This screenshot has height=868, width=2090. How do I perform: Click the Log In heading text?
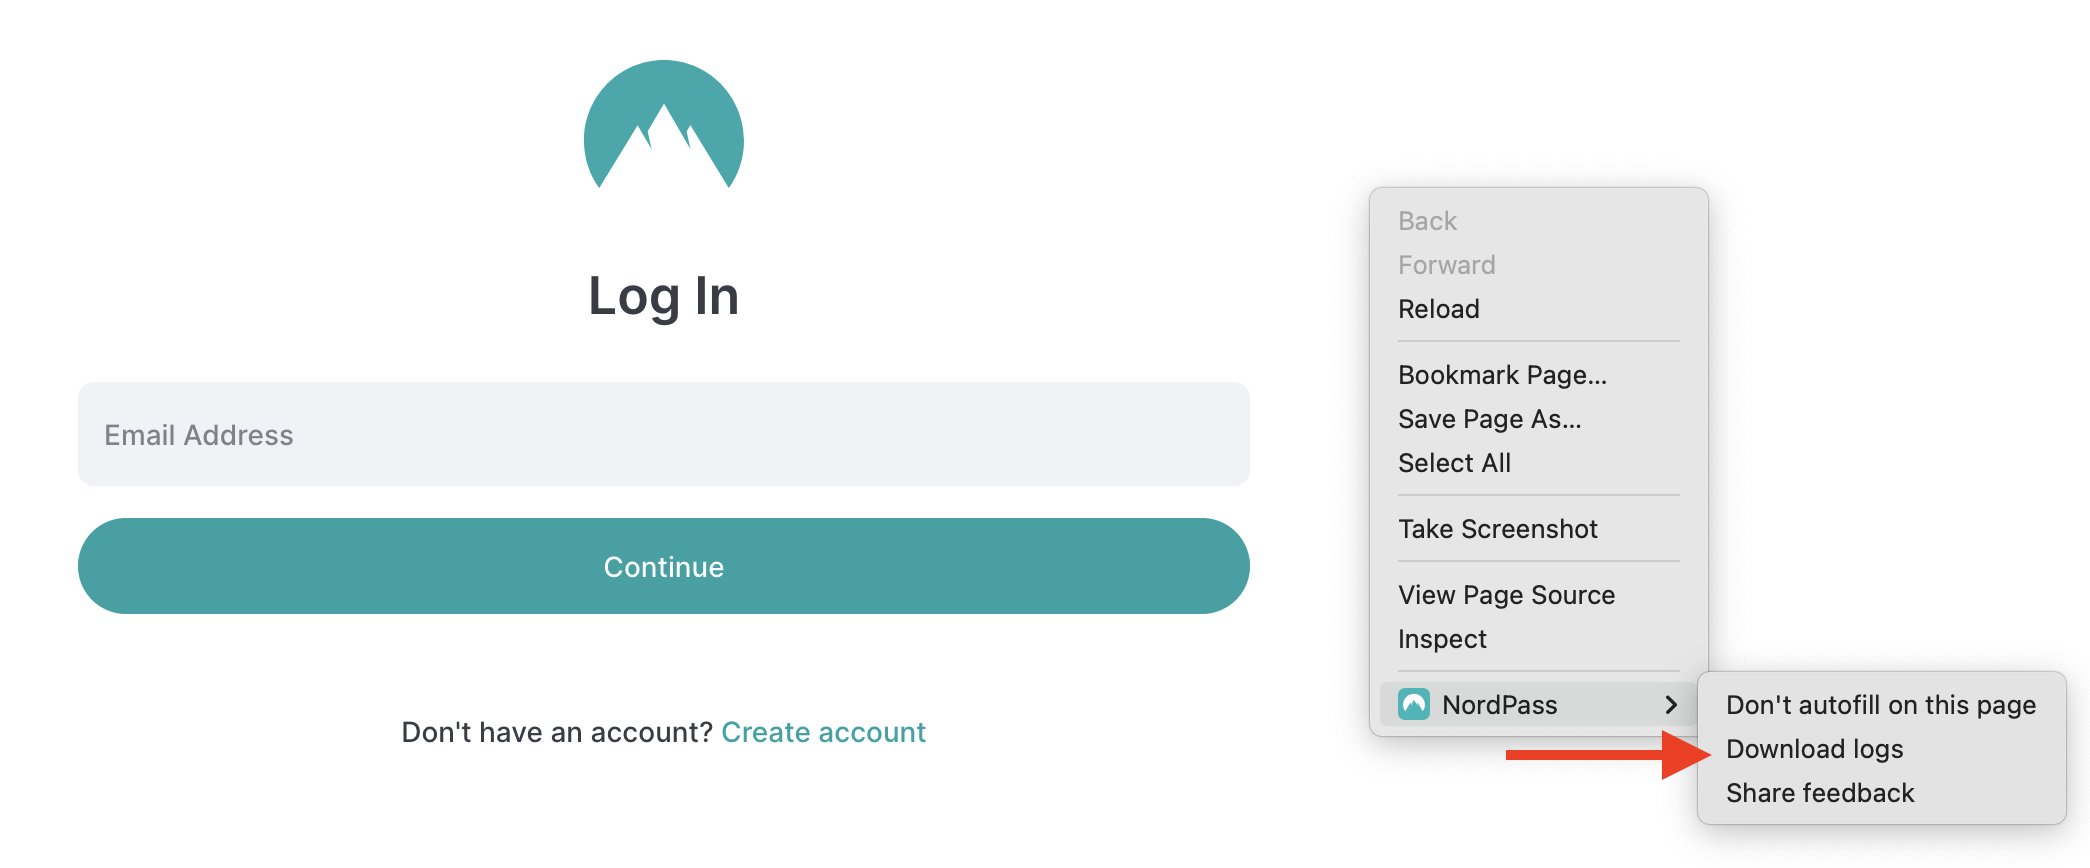pyautogui.click(x=664, y=297)
